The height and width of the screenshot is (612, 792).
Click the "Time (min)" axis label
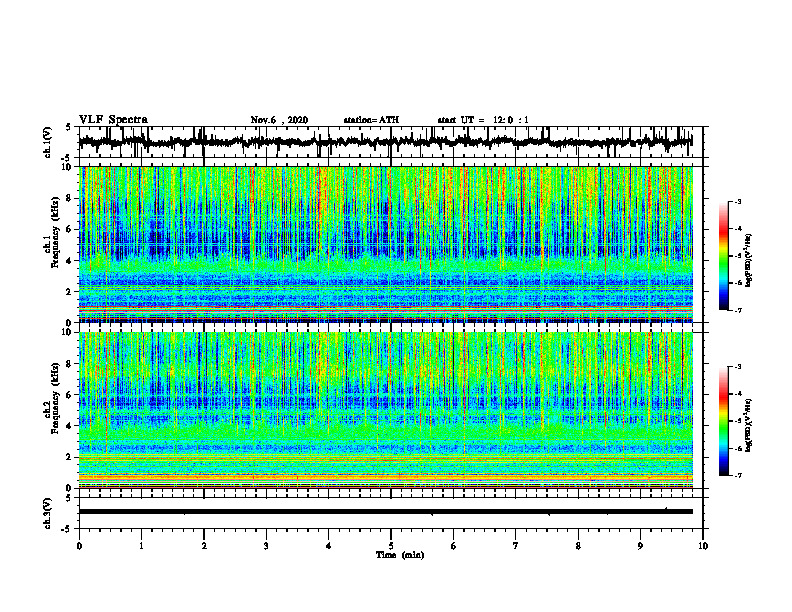[400, 555]
